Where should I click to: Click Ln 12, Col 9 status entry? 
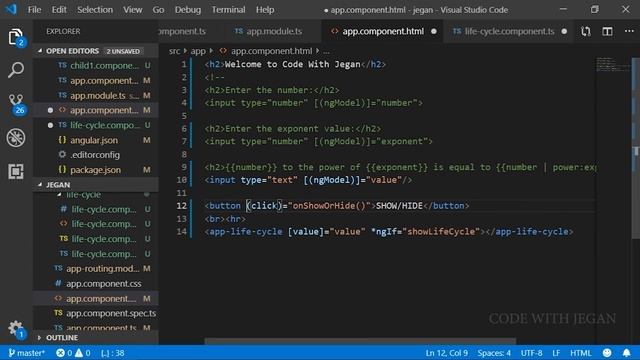447,353
